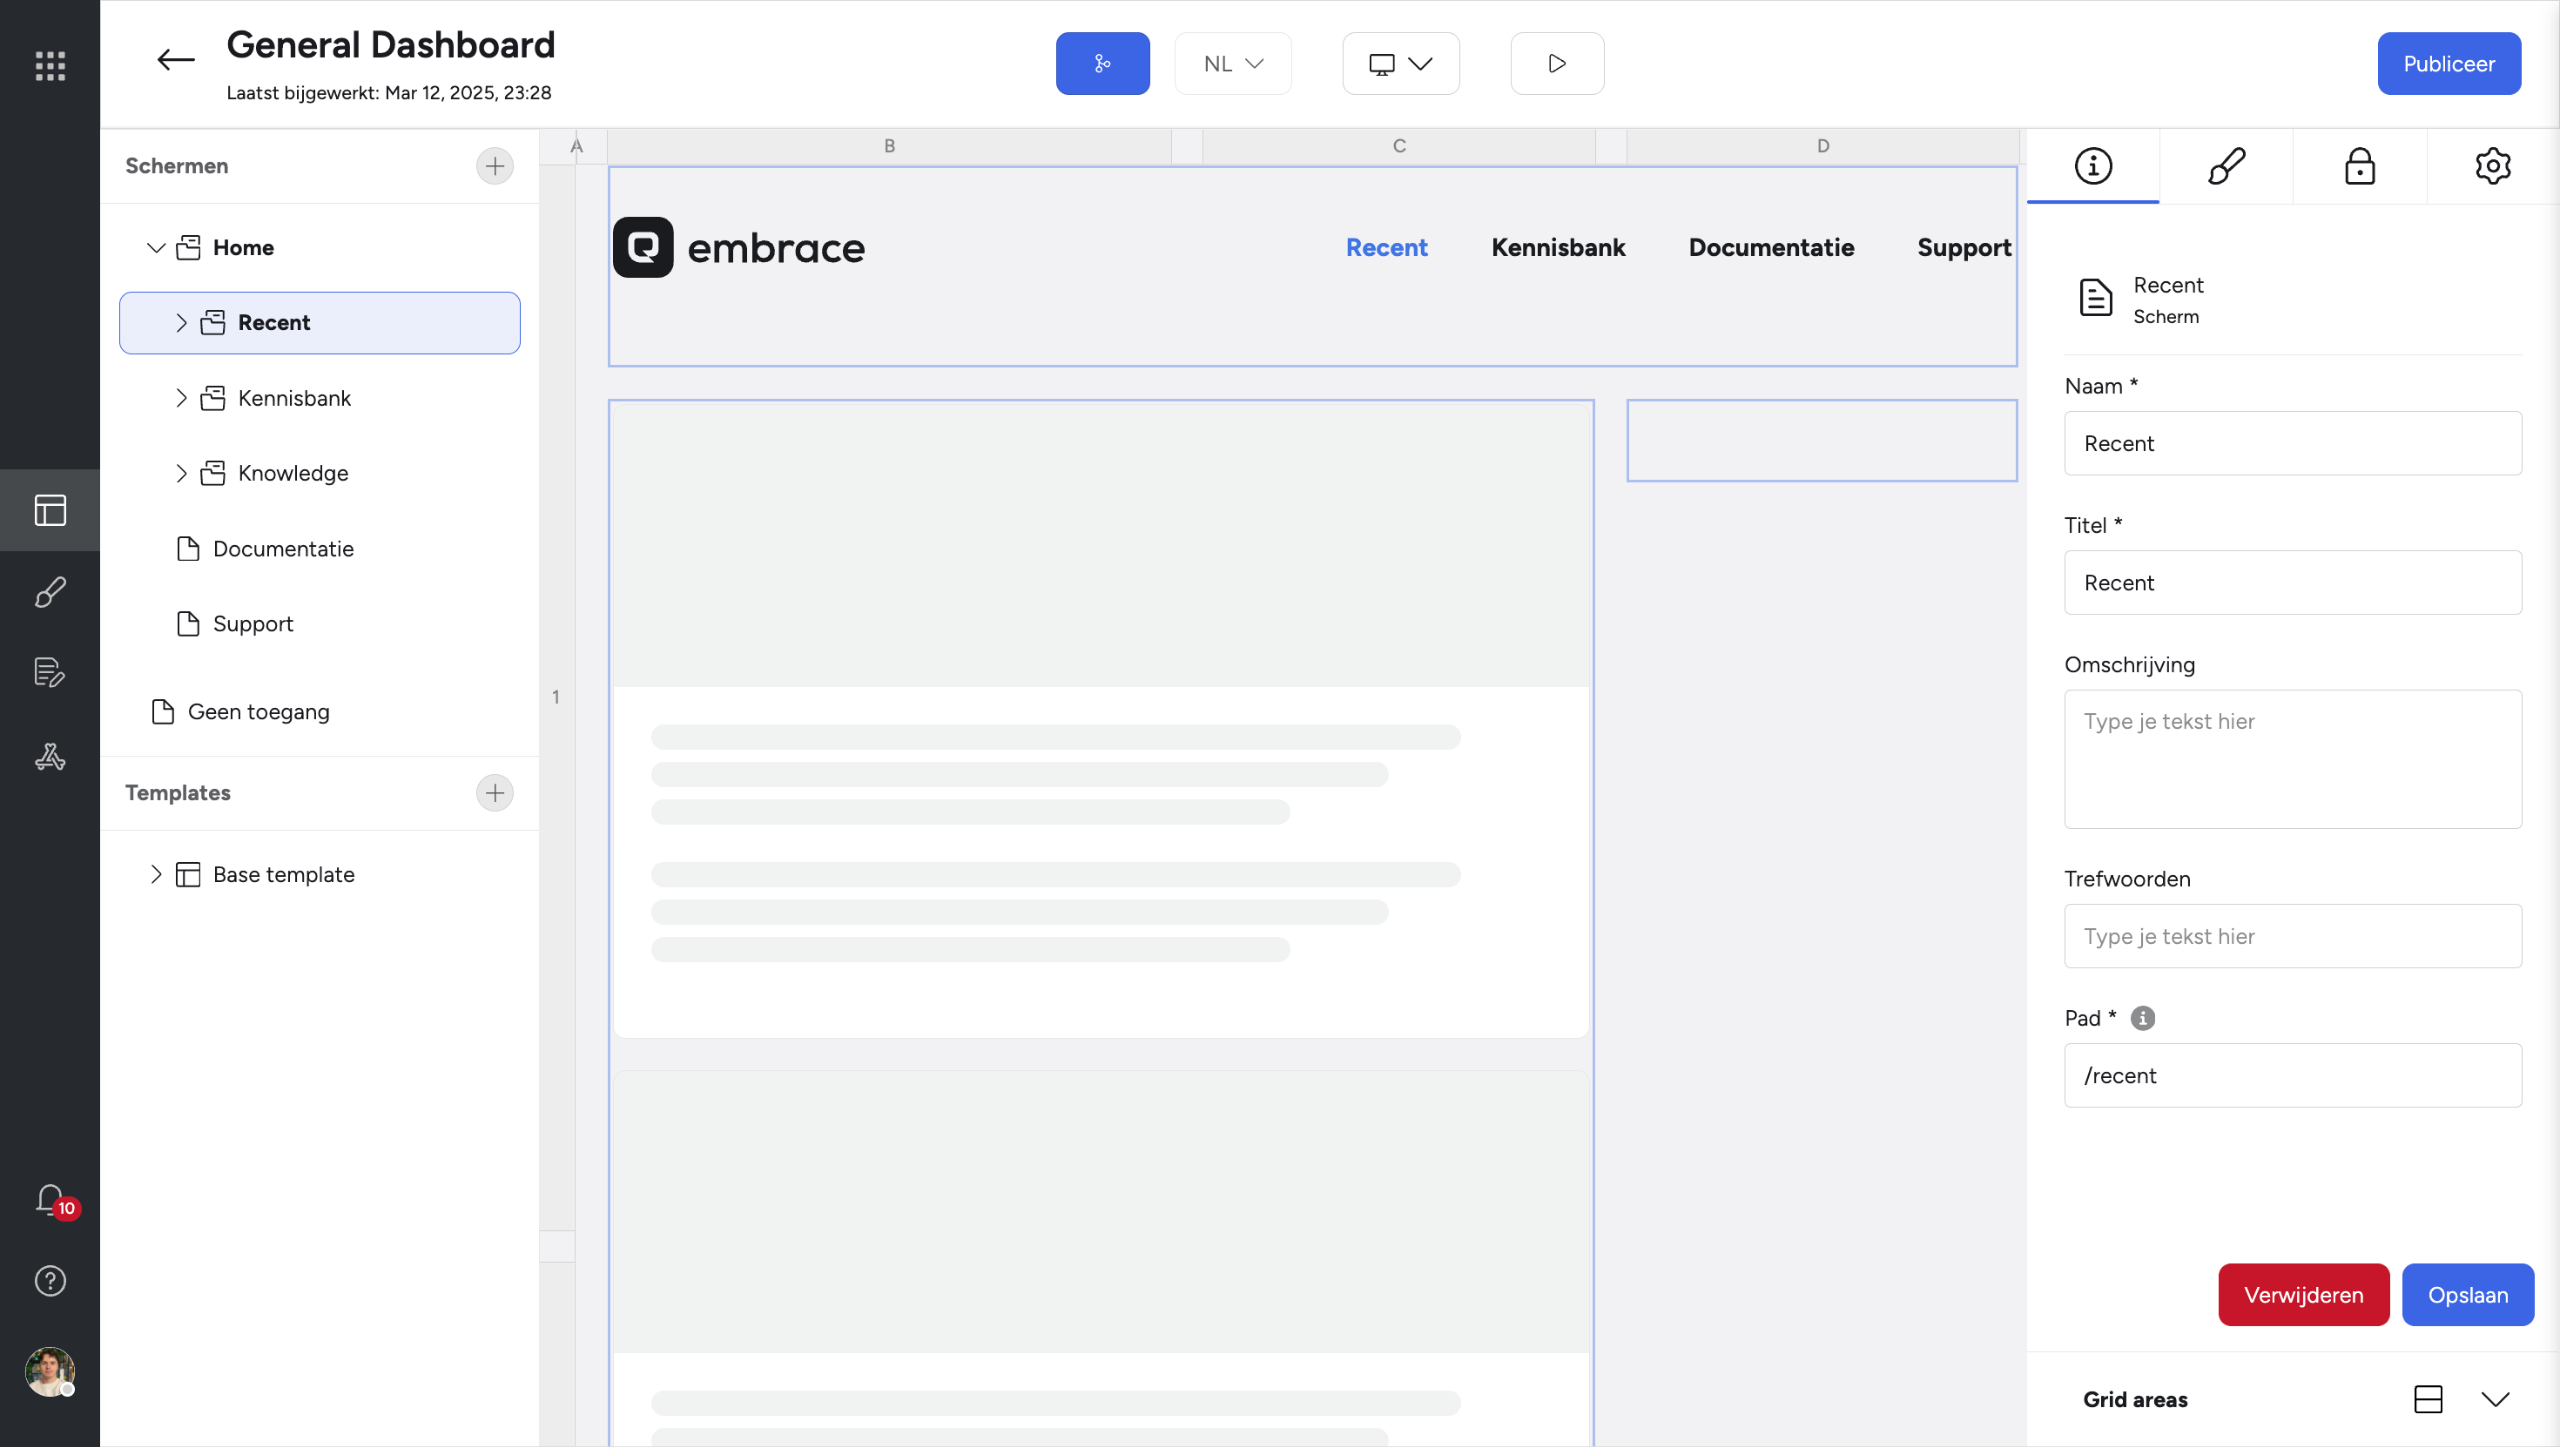Click the Opslaan button

coord(2468,1295)
